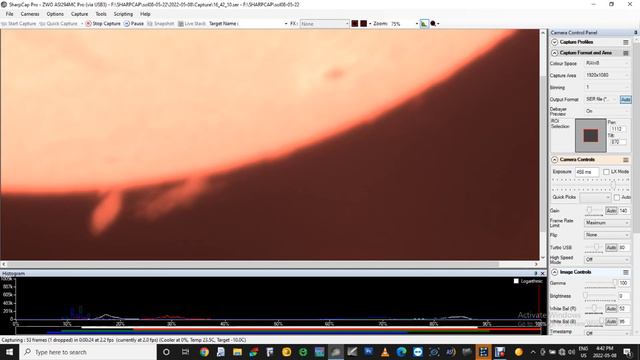Open the Debayer Preview dropdown
The width and height of the screenshot is (640, 360).
(x=607, y=111)
